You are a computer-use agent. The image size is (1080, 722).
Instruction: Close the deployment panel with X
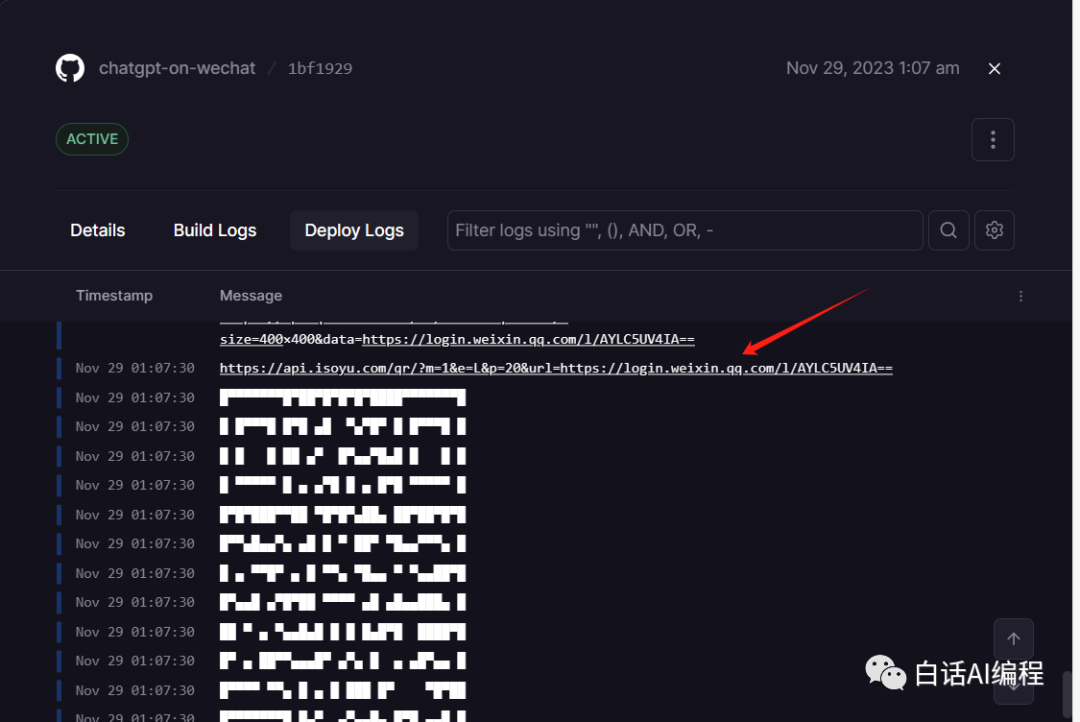pos(994,68)
